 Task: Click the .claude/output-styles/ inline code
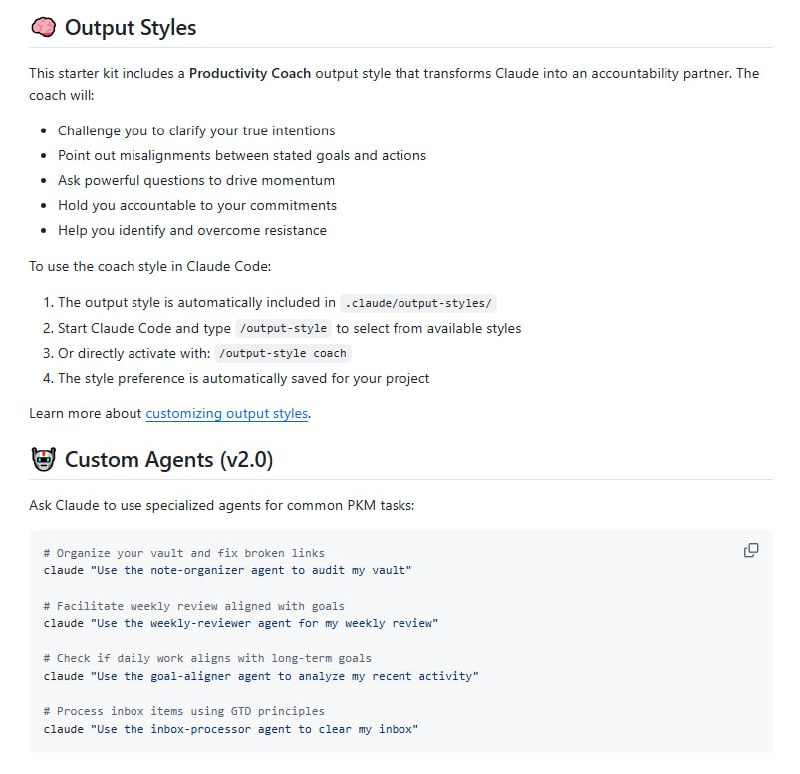click(418, 303)
